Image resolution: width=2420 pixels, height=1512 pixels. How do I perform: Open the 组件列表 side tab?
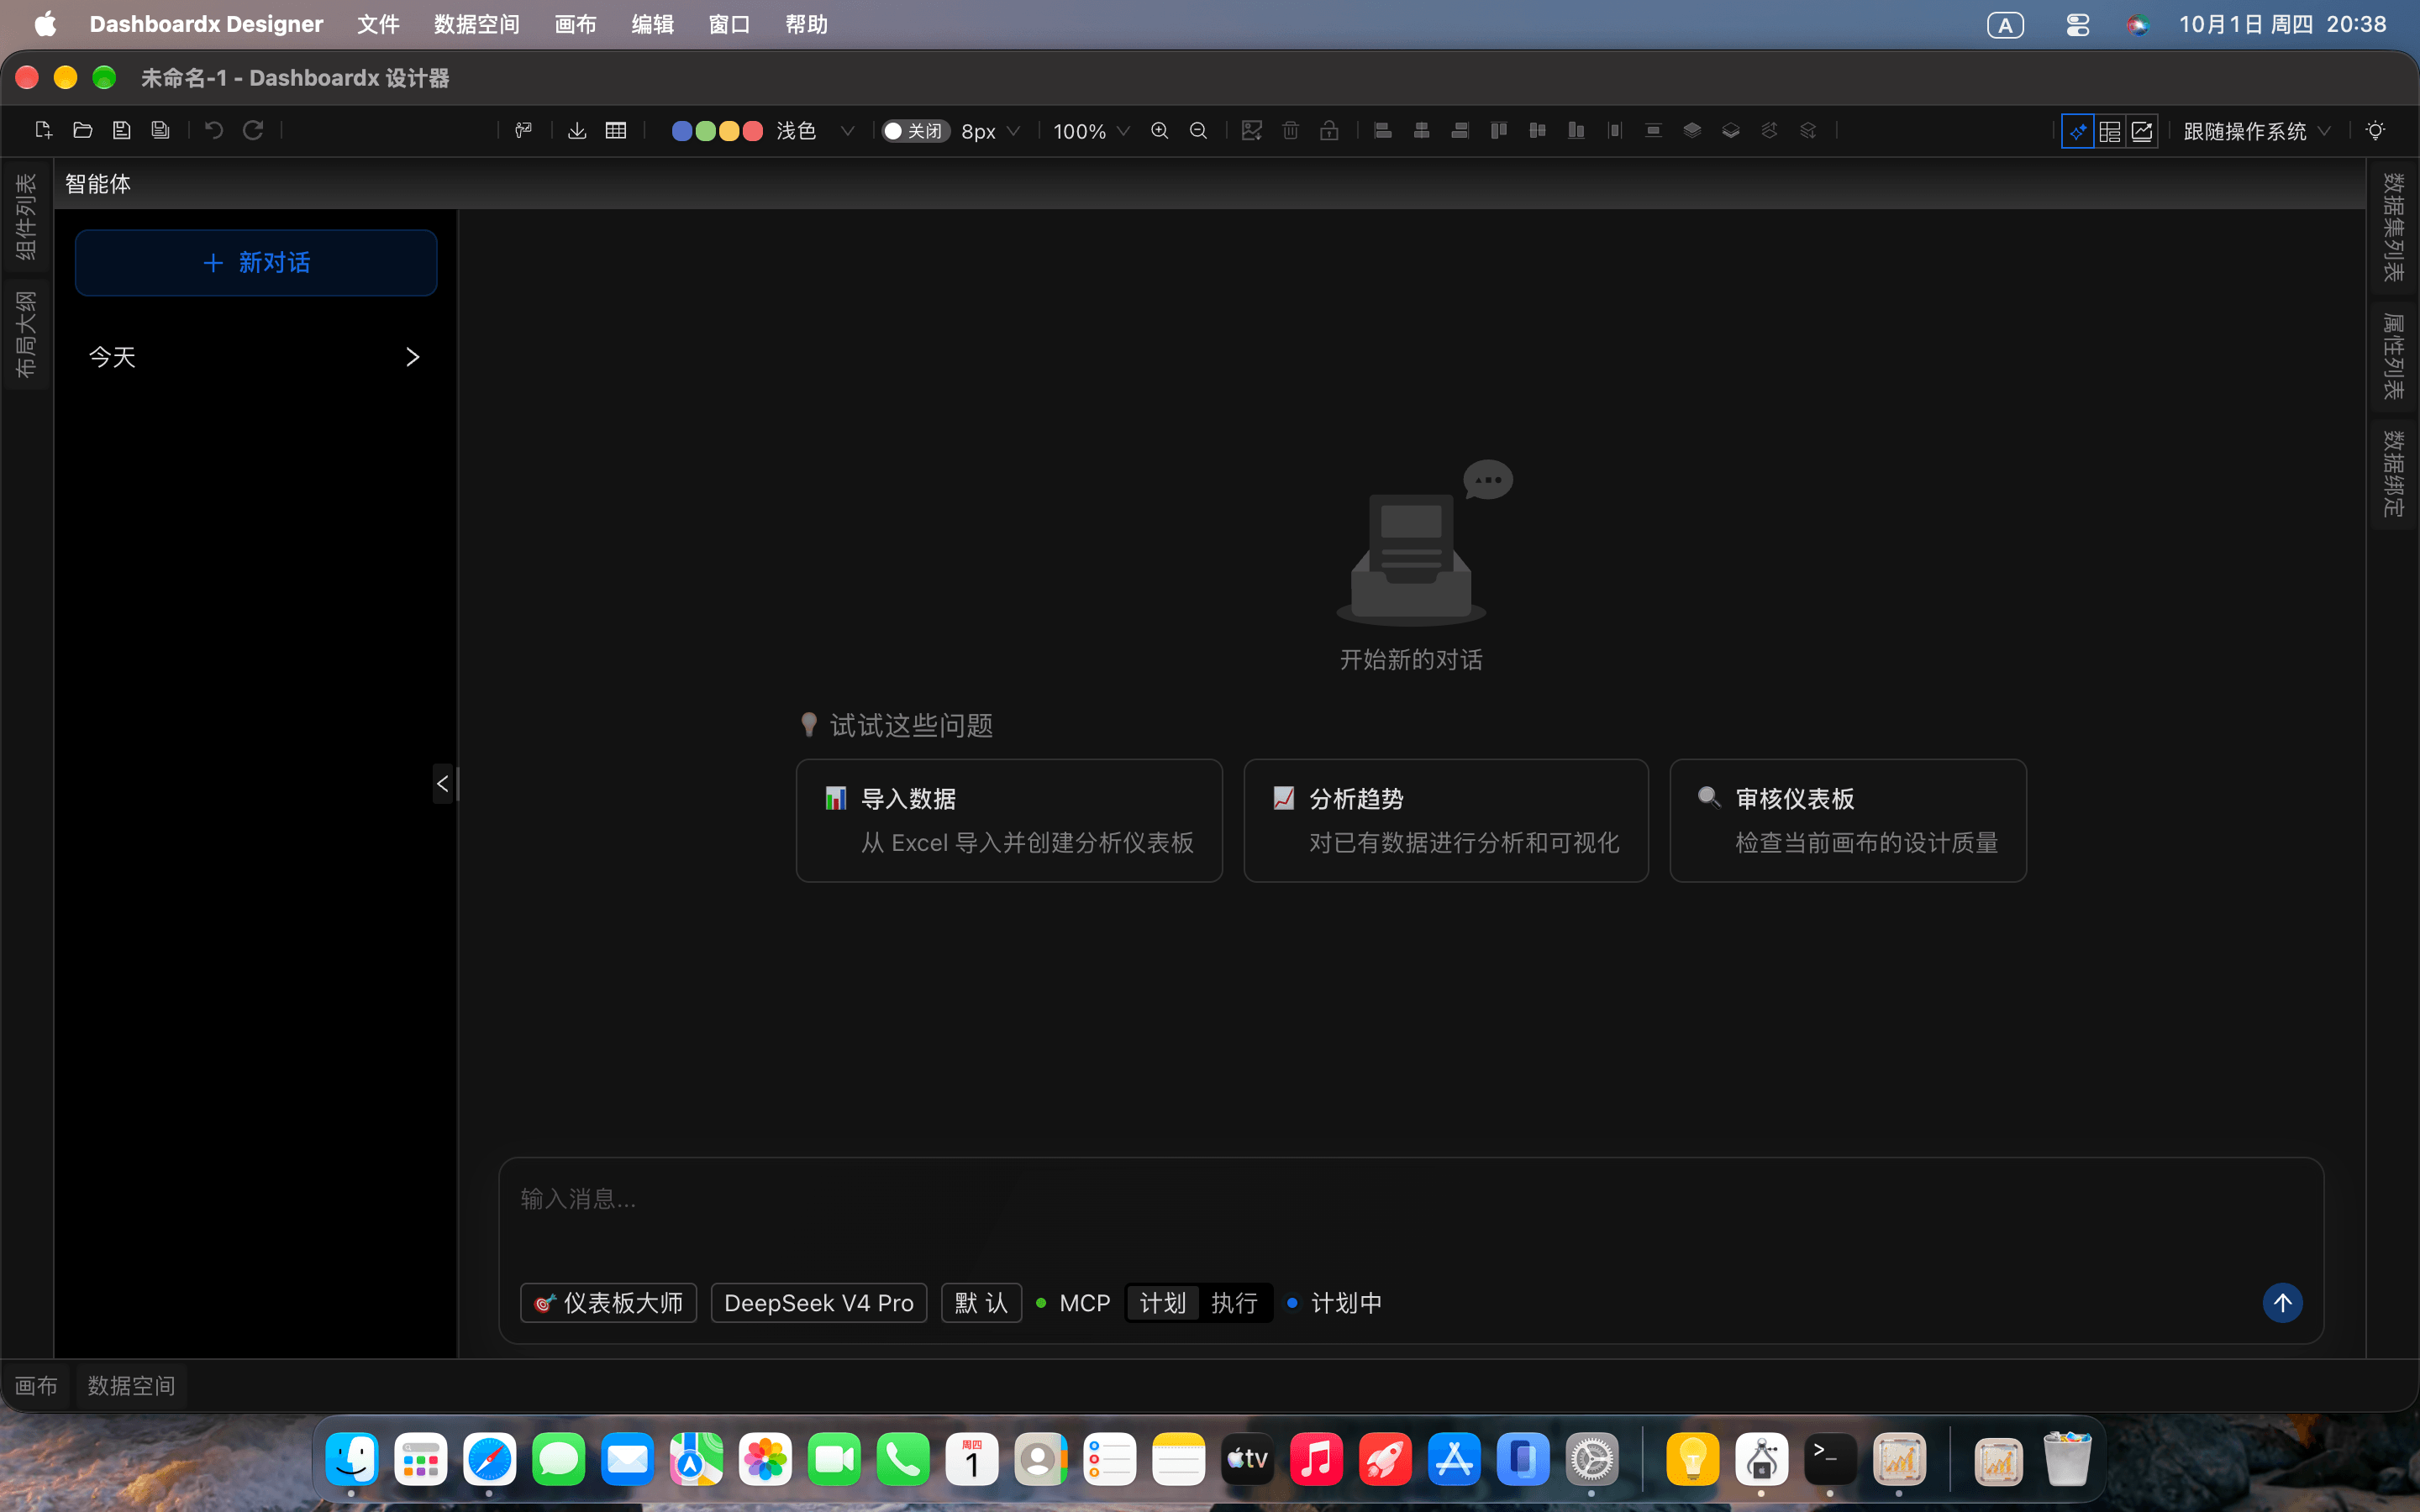(x=26, y=216)
